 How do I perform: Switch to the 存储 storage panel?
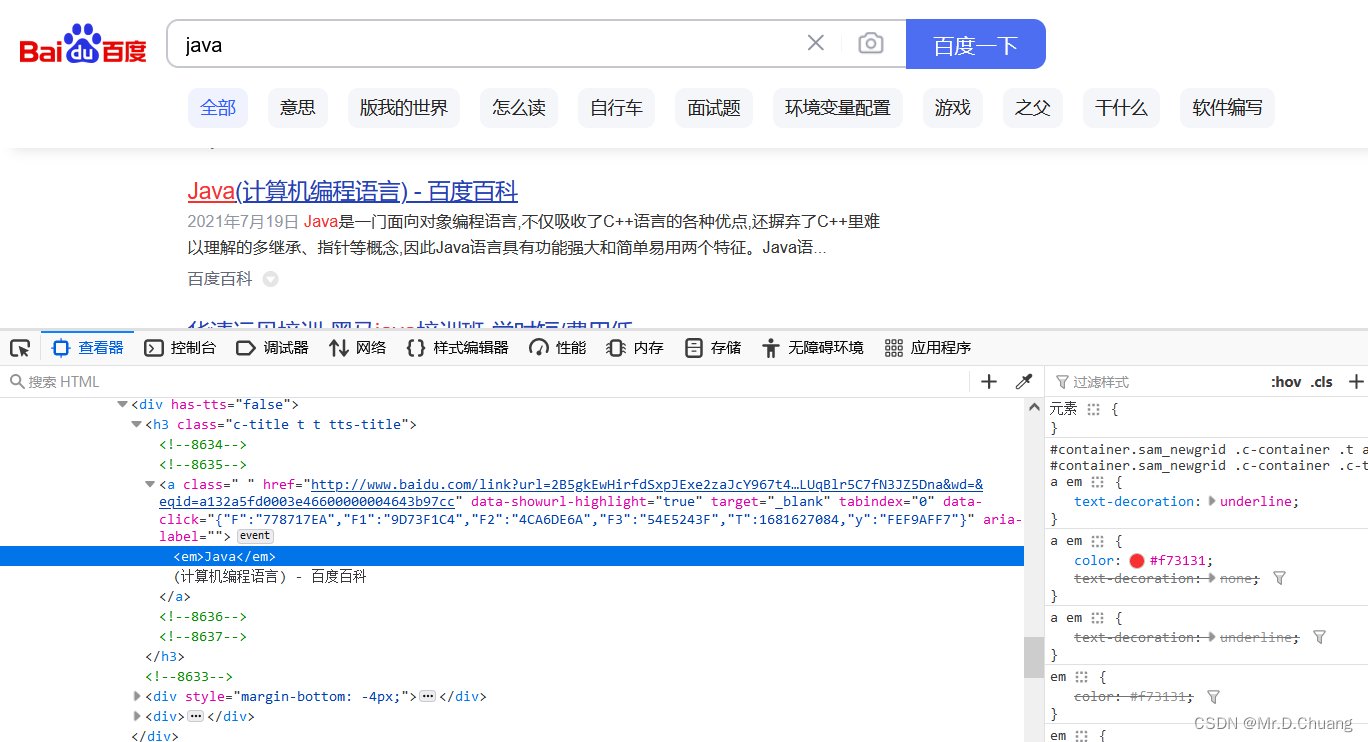click(x=713, y=348)
